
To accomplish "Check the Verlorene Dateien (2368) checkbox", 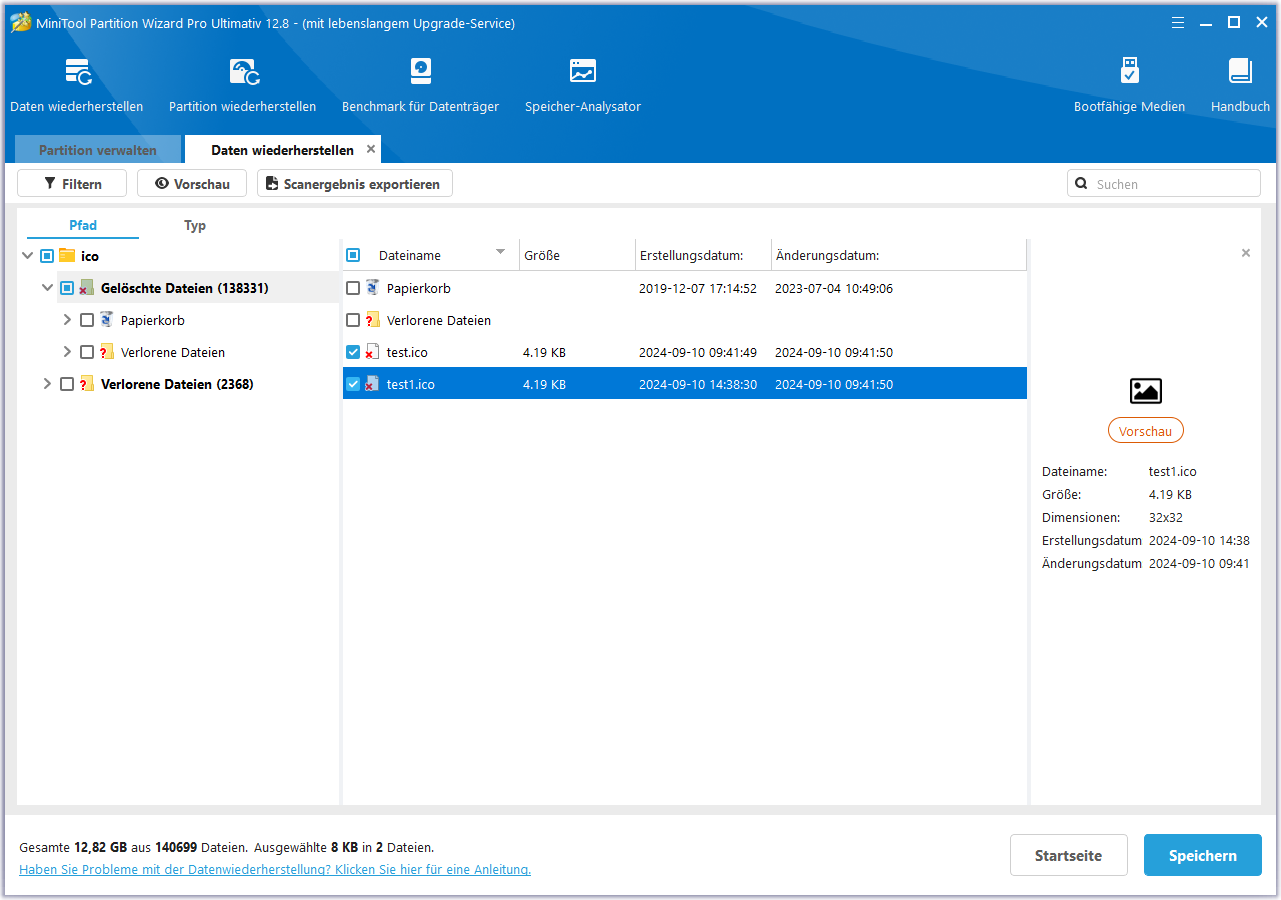I will 67,384.
